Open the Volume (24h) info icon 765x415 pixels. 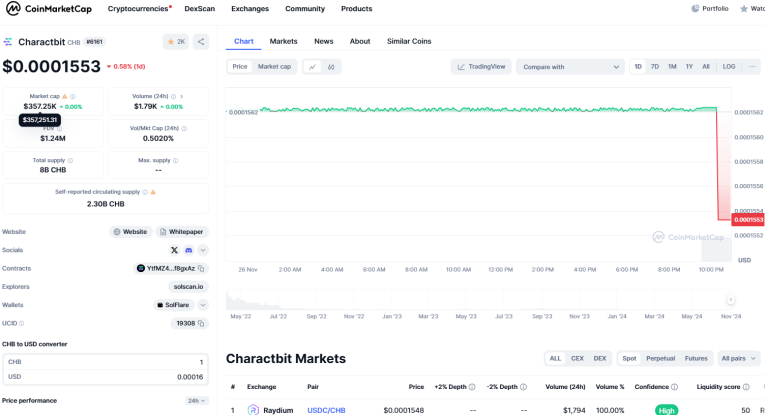173,97
